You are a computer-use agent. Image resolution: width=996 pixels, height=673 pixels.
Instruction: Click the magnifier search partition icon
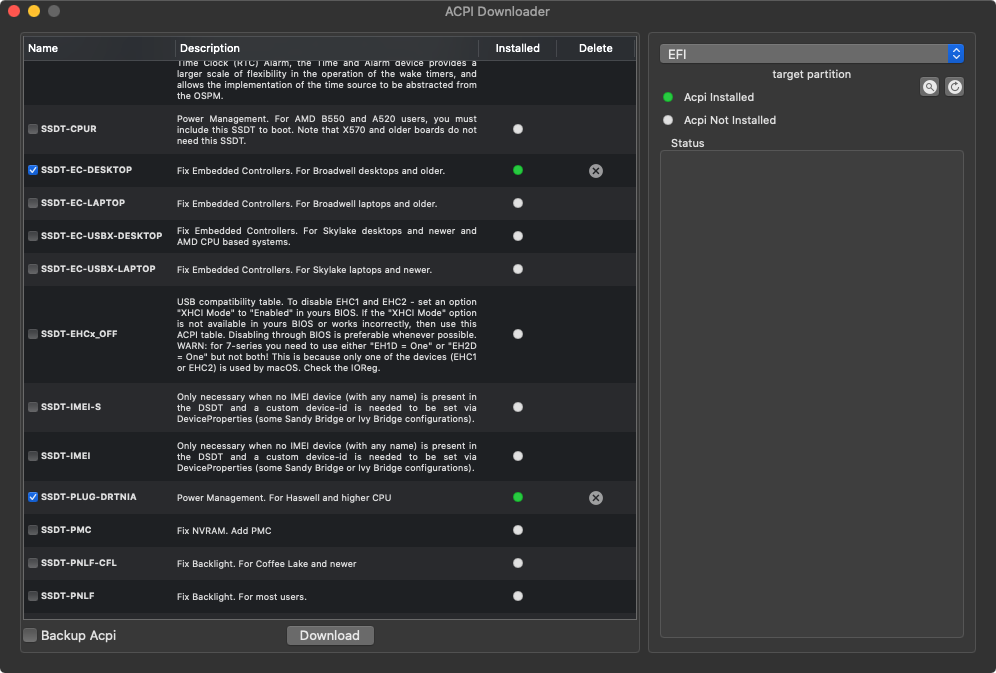[x=929, y=87]
